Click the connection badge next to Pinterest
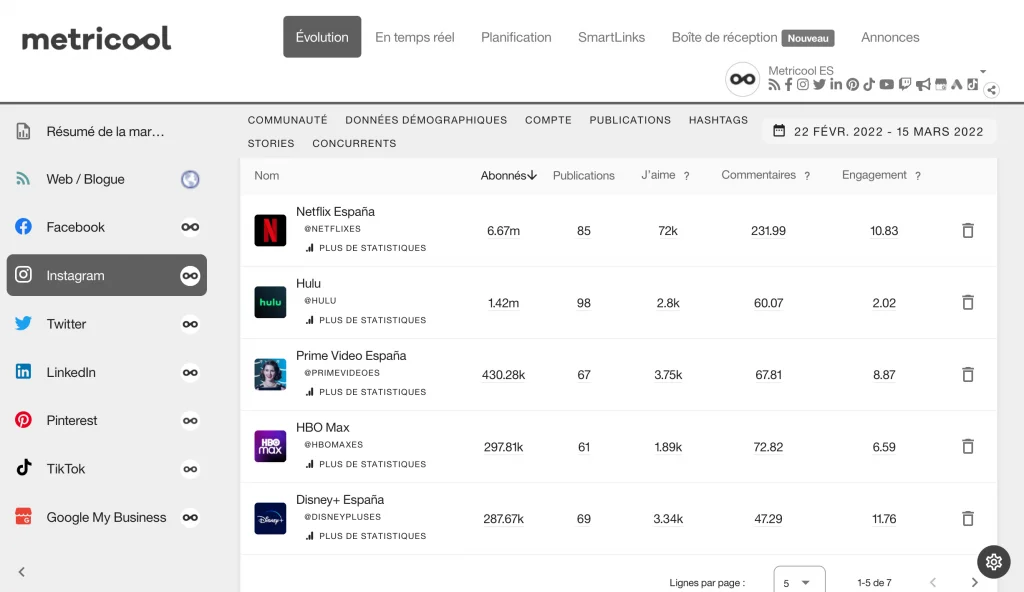Viewport: 1024px width, 592px height. coord(190,421)
